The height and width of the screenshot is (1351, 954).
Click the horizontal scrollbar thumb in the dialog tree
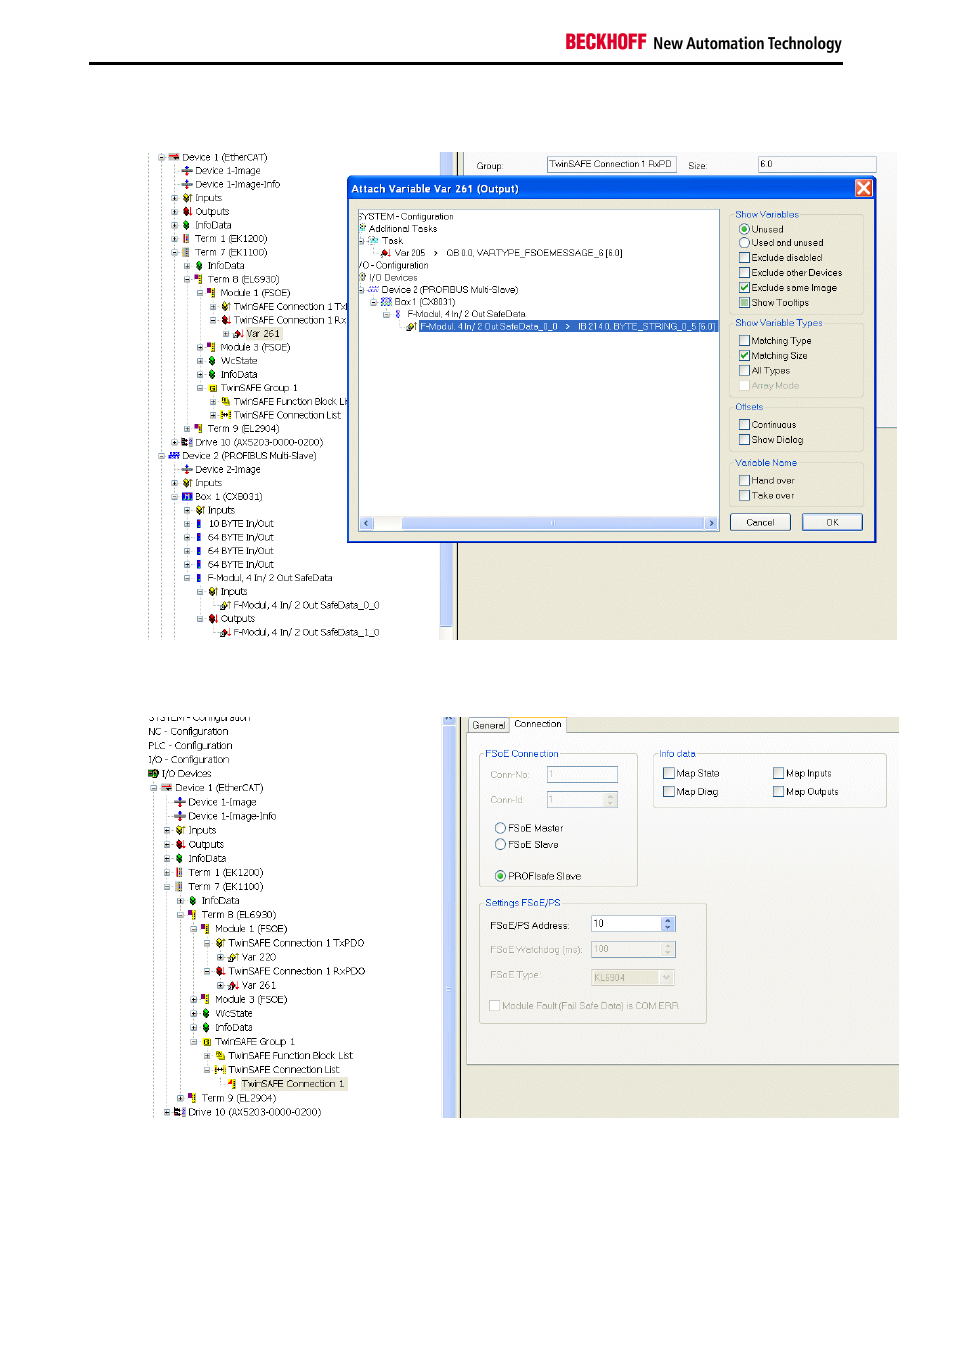pos(552,523)
